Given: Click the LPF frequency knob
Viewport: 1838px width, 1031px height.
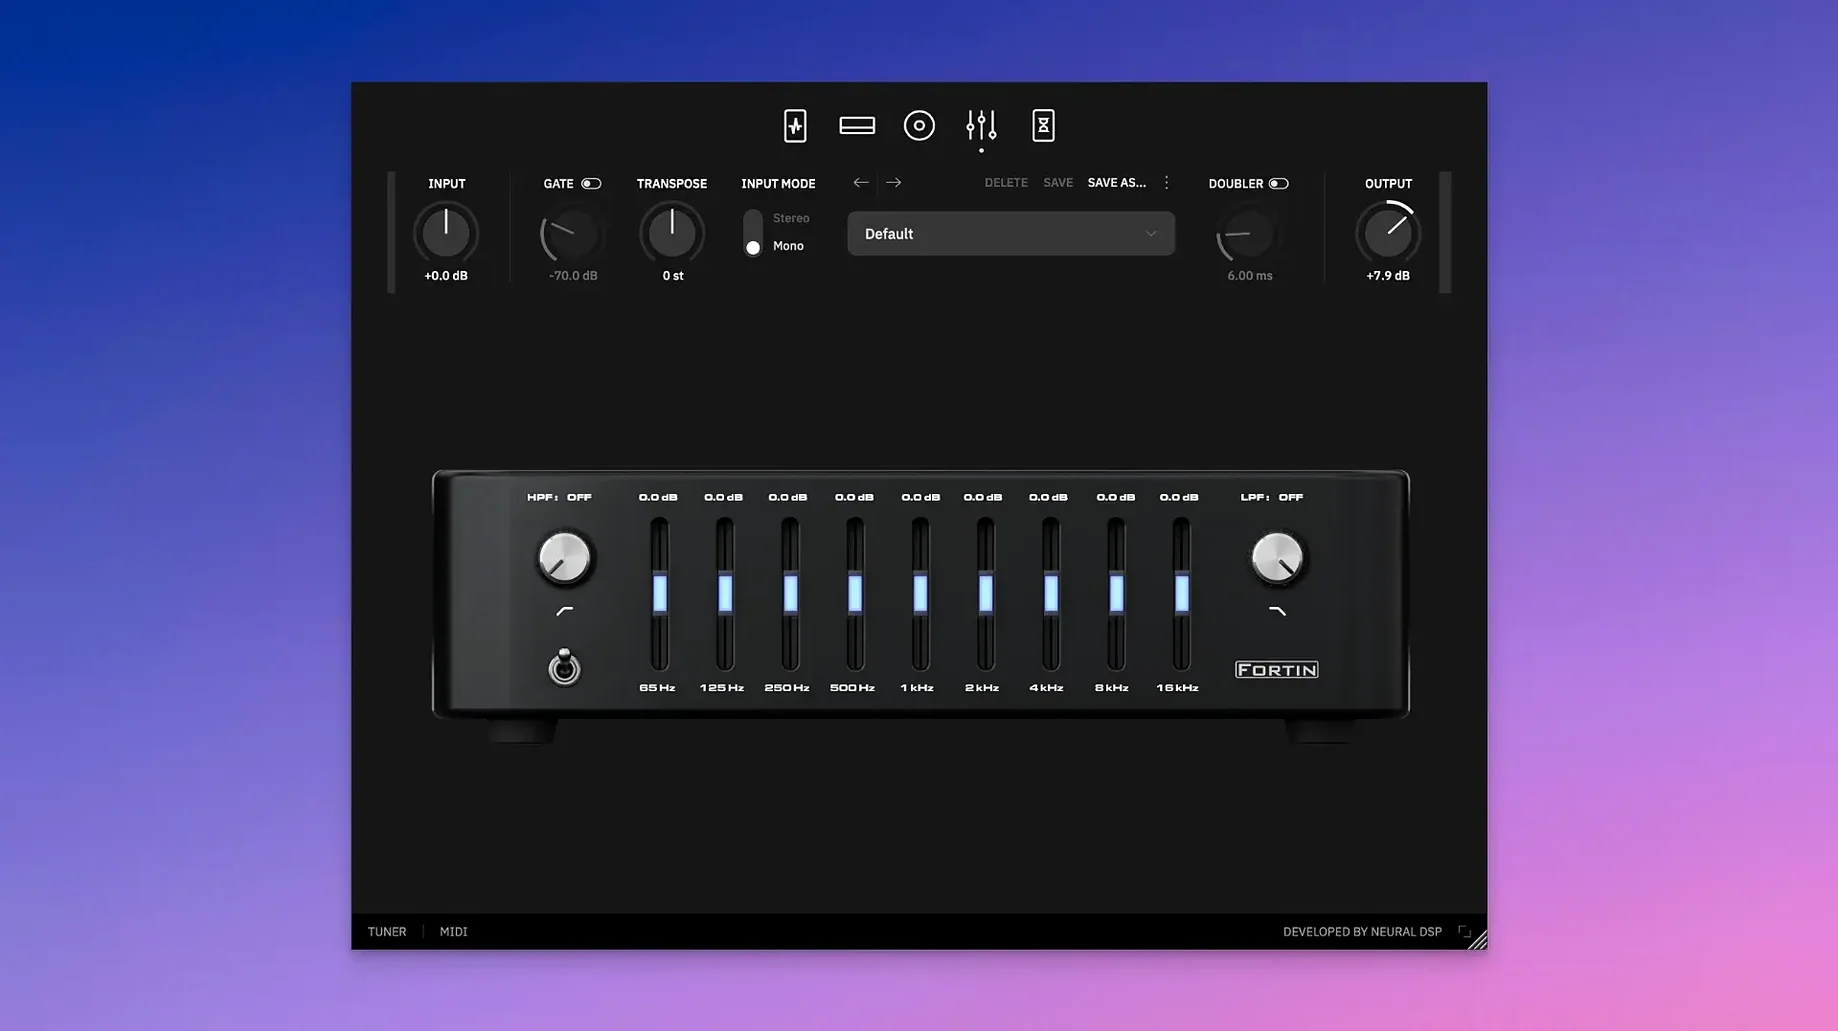Looking at the screenshot, I should (x=1277, y=558).
